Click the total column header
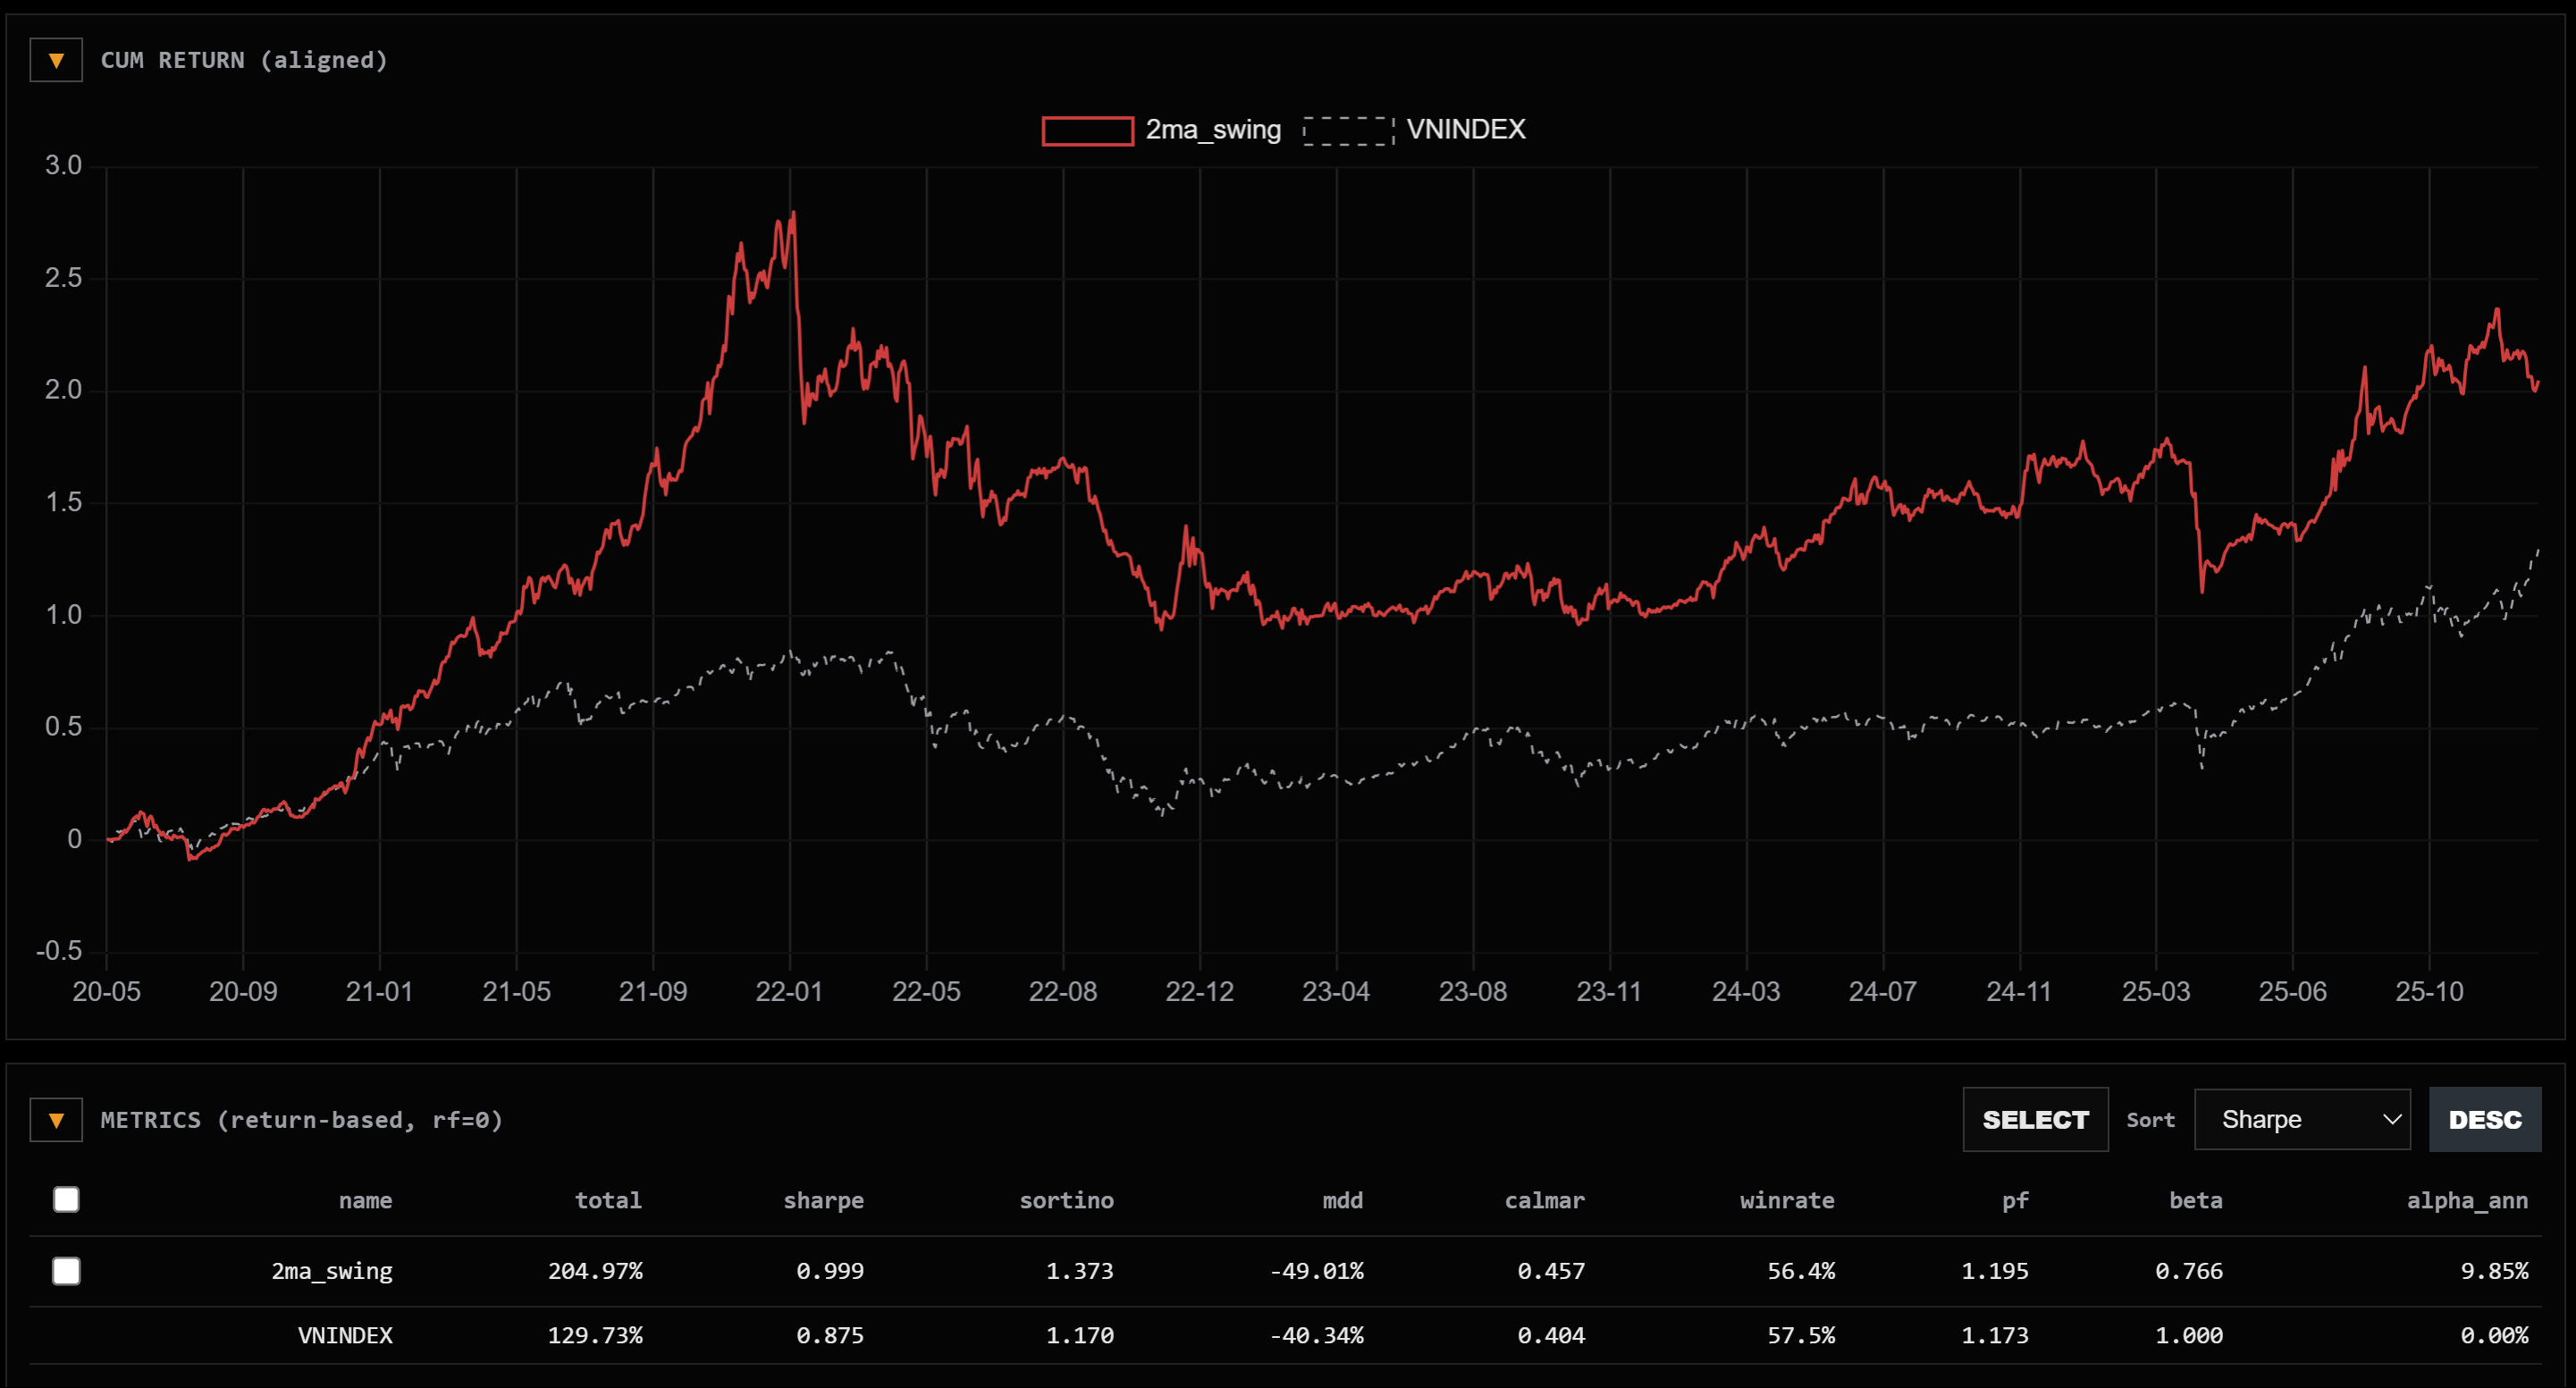This screenshot has height=1388, width=2576. (608, 1200)
